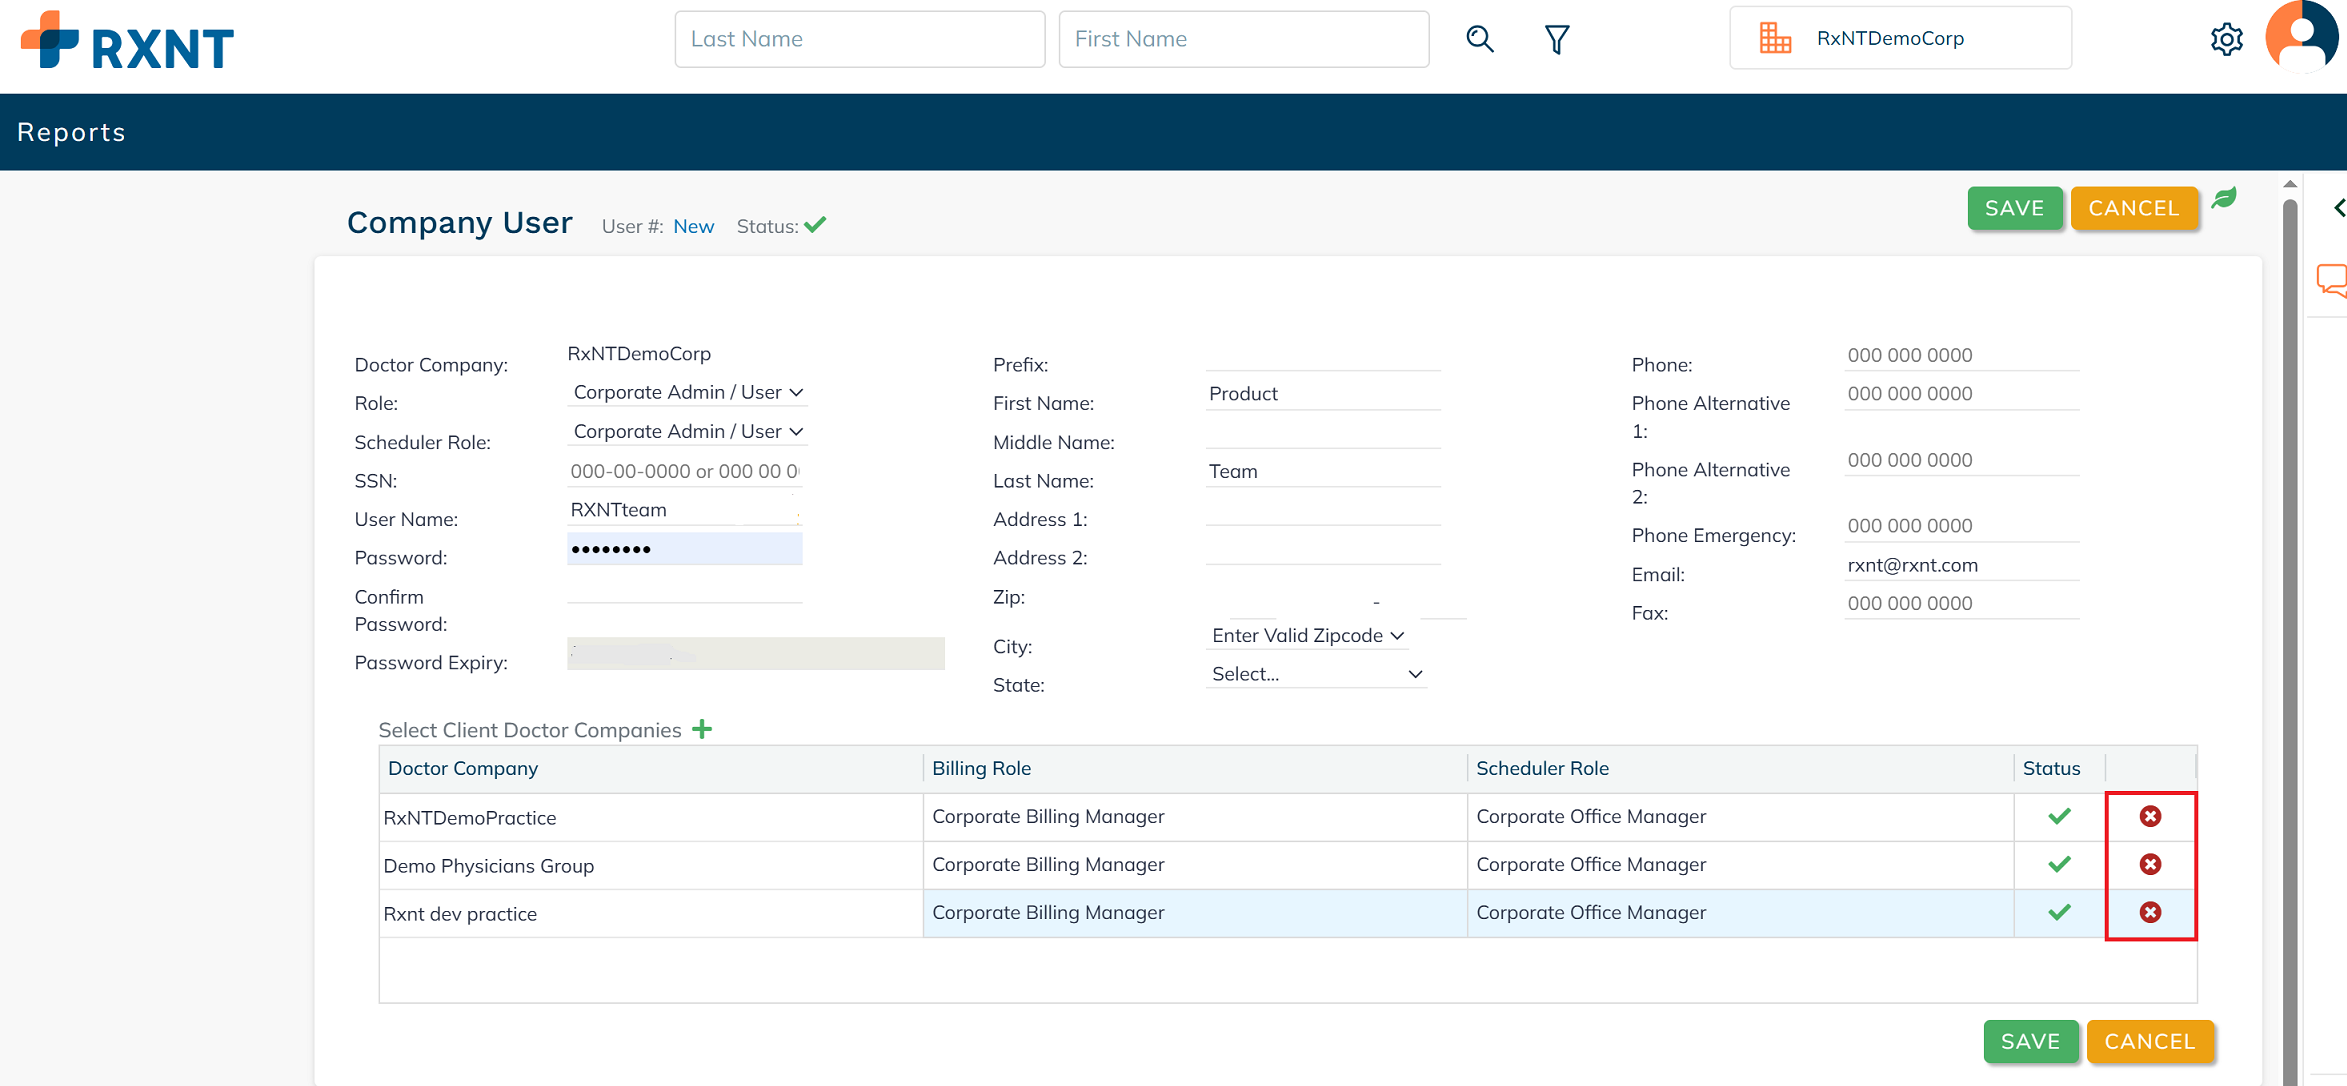The height and width of the screenshot is (1086, 2347).
Task: Click the green Status check mark in header
Action: pyautogui.click(x=815, y=225)
